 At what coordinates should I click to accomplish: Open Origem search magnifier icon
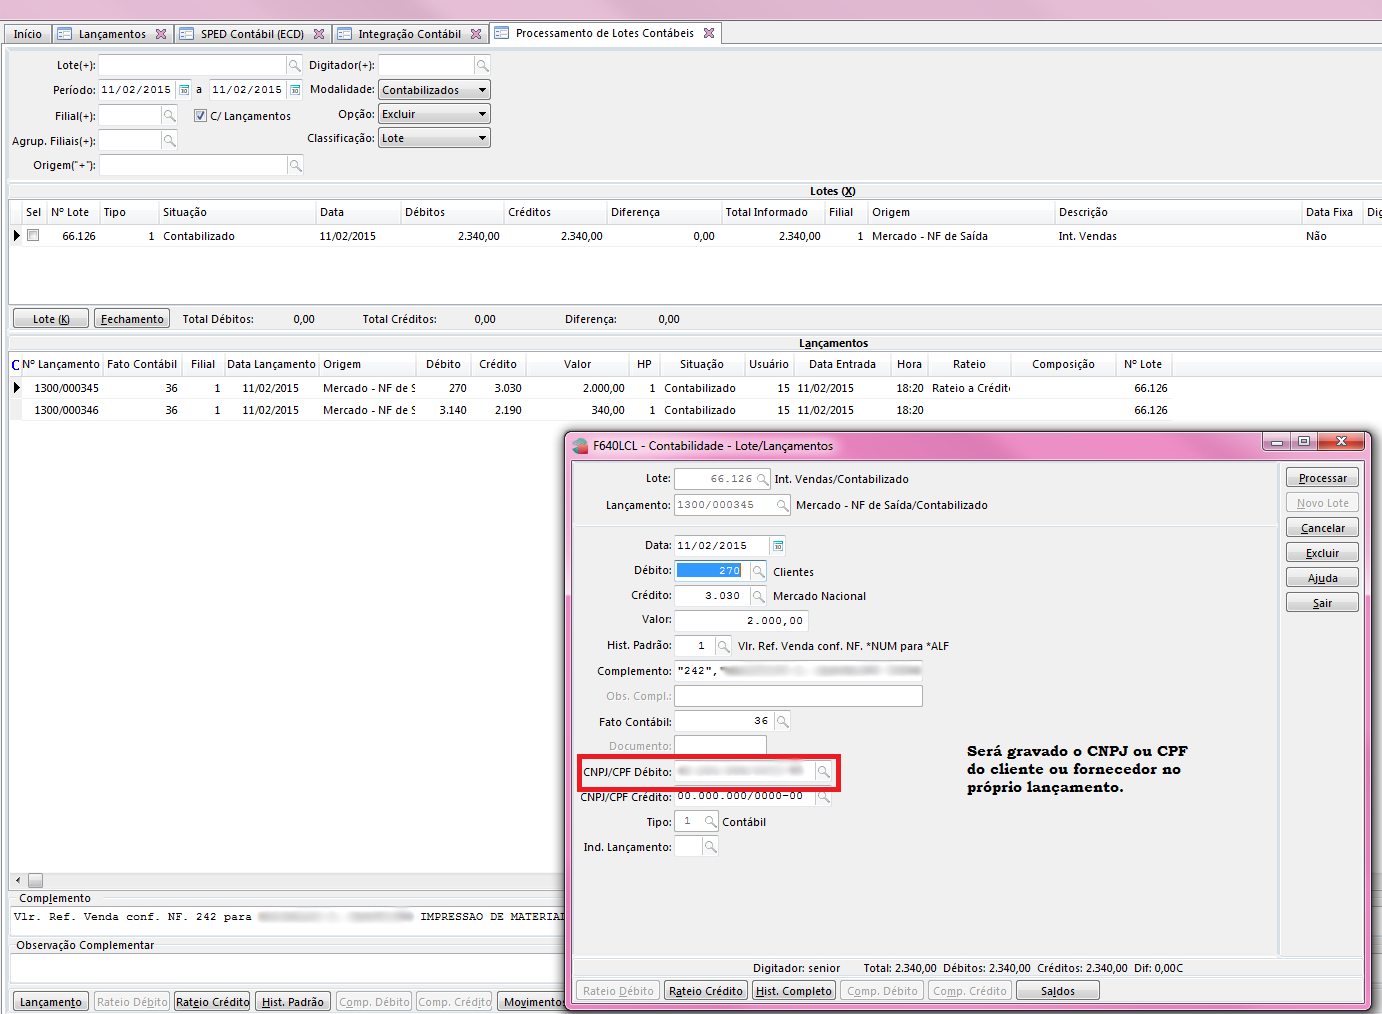[295, 165]
